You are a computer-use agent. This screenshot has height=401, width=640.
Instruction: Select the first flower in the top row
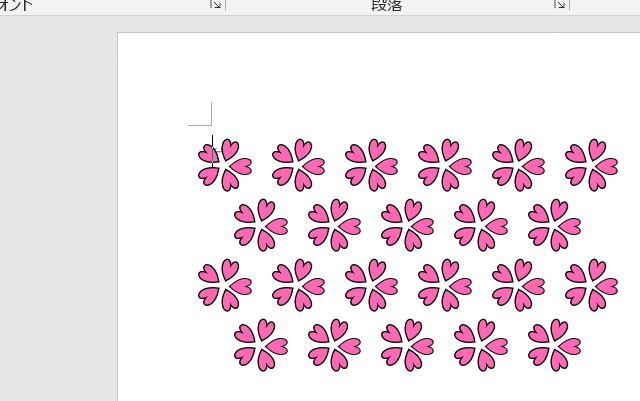pos(225,165)
